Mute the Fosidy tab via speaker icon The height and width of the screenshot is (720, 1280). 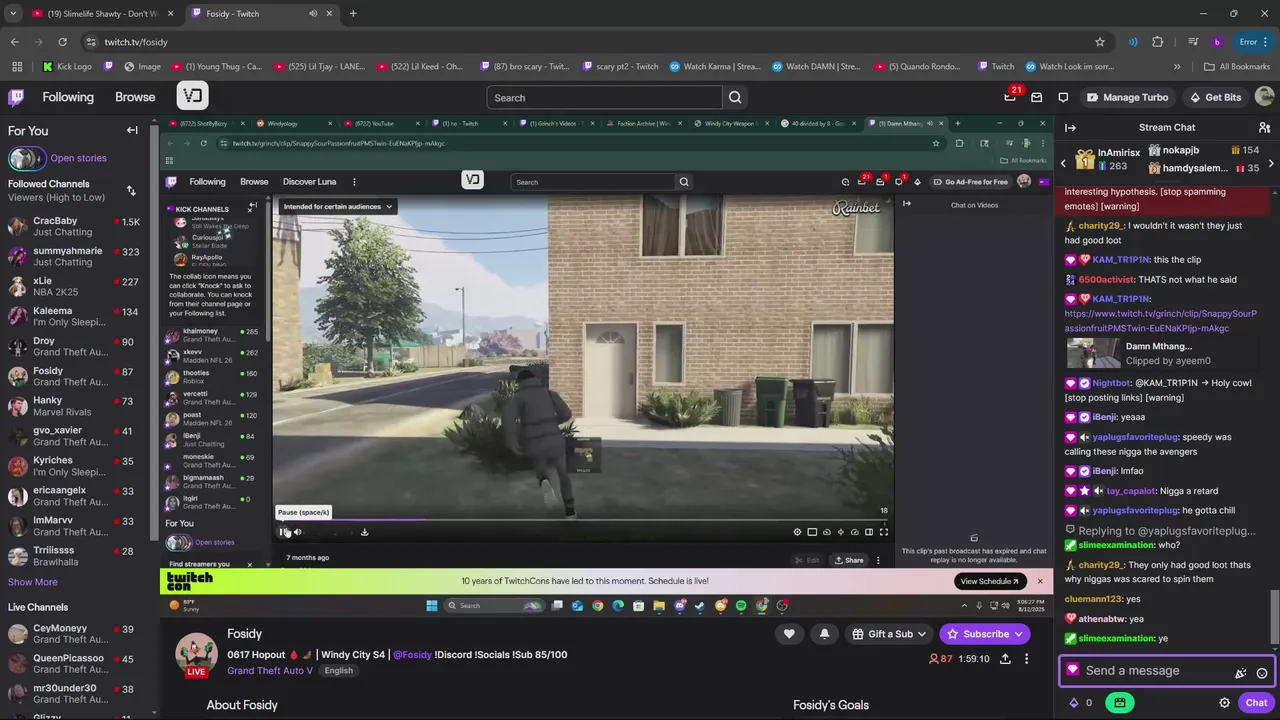[x=313, y=13]
